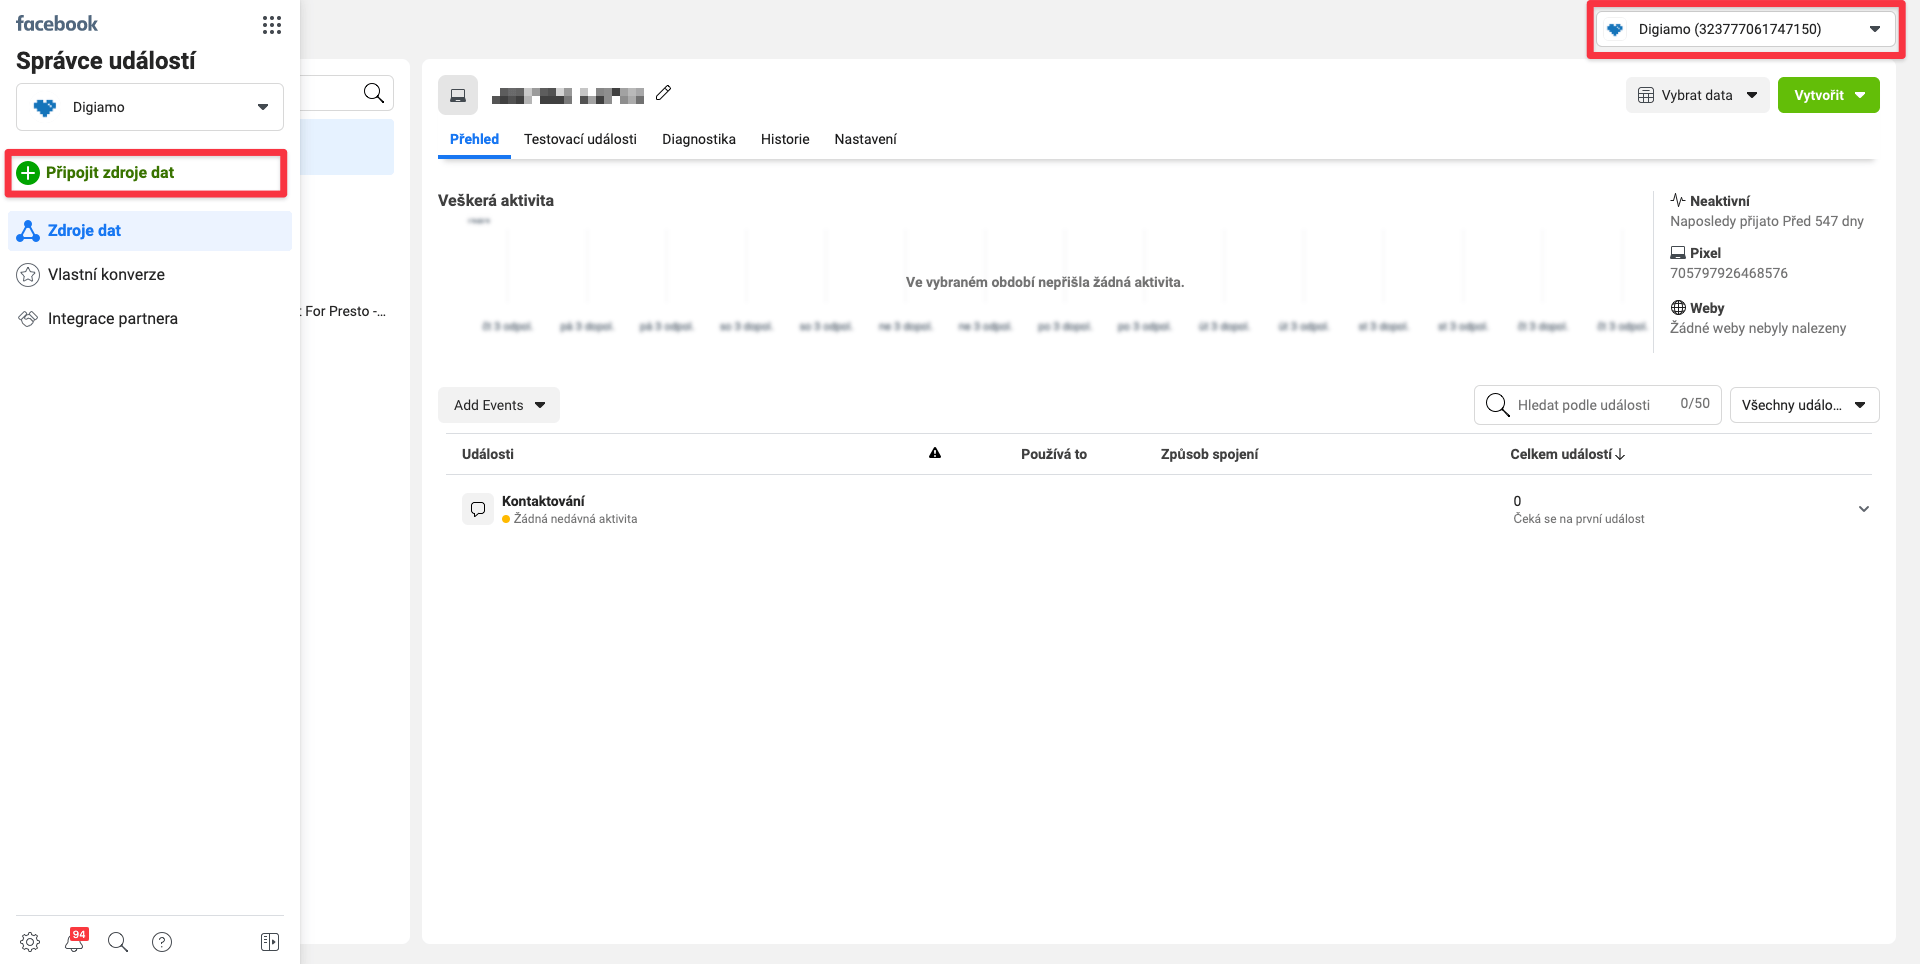The height and width of the screenshot is (964, 1920).
Task: Click the Hledat podle události search field
Action: 1584,405
